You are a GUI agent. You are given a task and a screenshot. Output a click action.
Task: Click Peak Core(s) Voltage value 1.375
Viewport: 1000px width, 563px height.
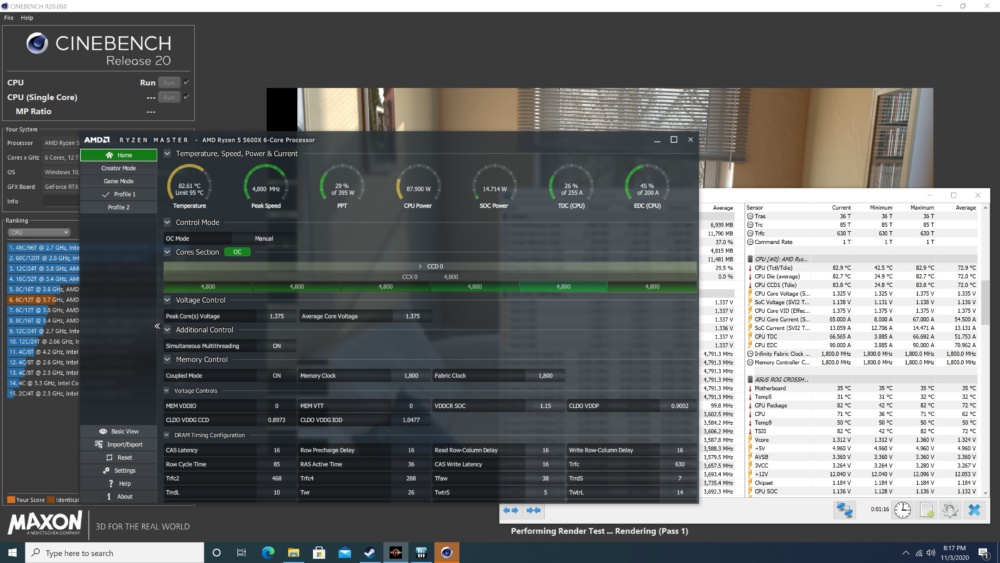coord(276,316)
